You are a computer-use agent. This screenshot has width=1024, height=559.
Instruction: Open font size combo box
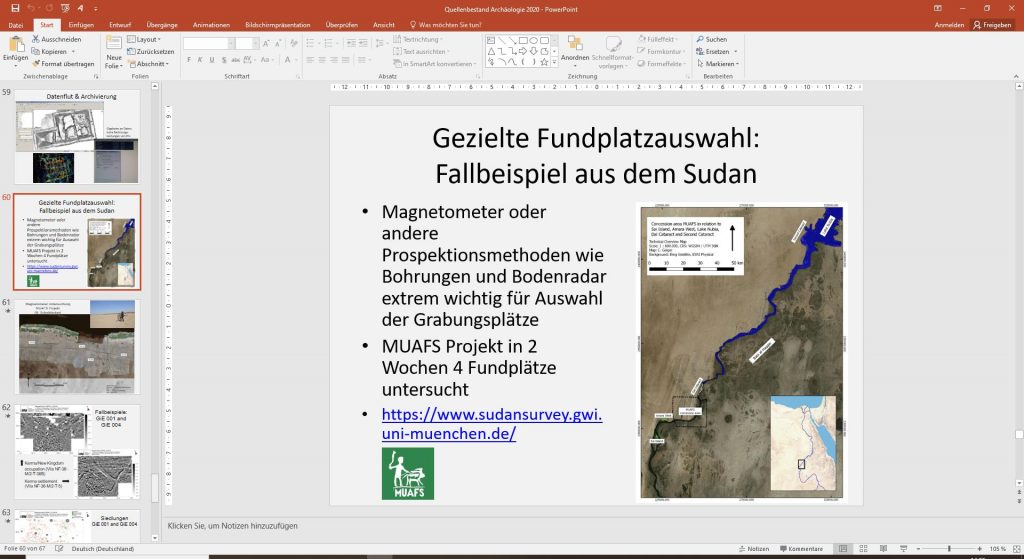(246, 43)
